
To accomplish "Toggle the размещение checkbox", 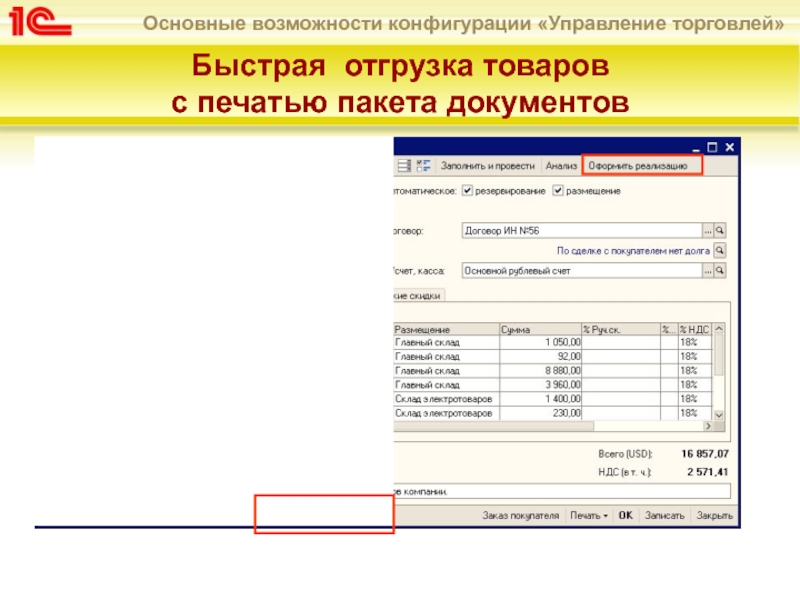I will click(558, 191).
